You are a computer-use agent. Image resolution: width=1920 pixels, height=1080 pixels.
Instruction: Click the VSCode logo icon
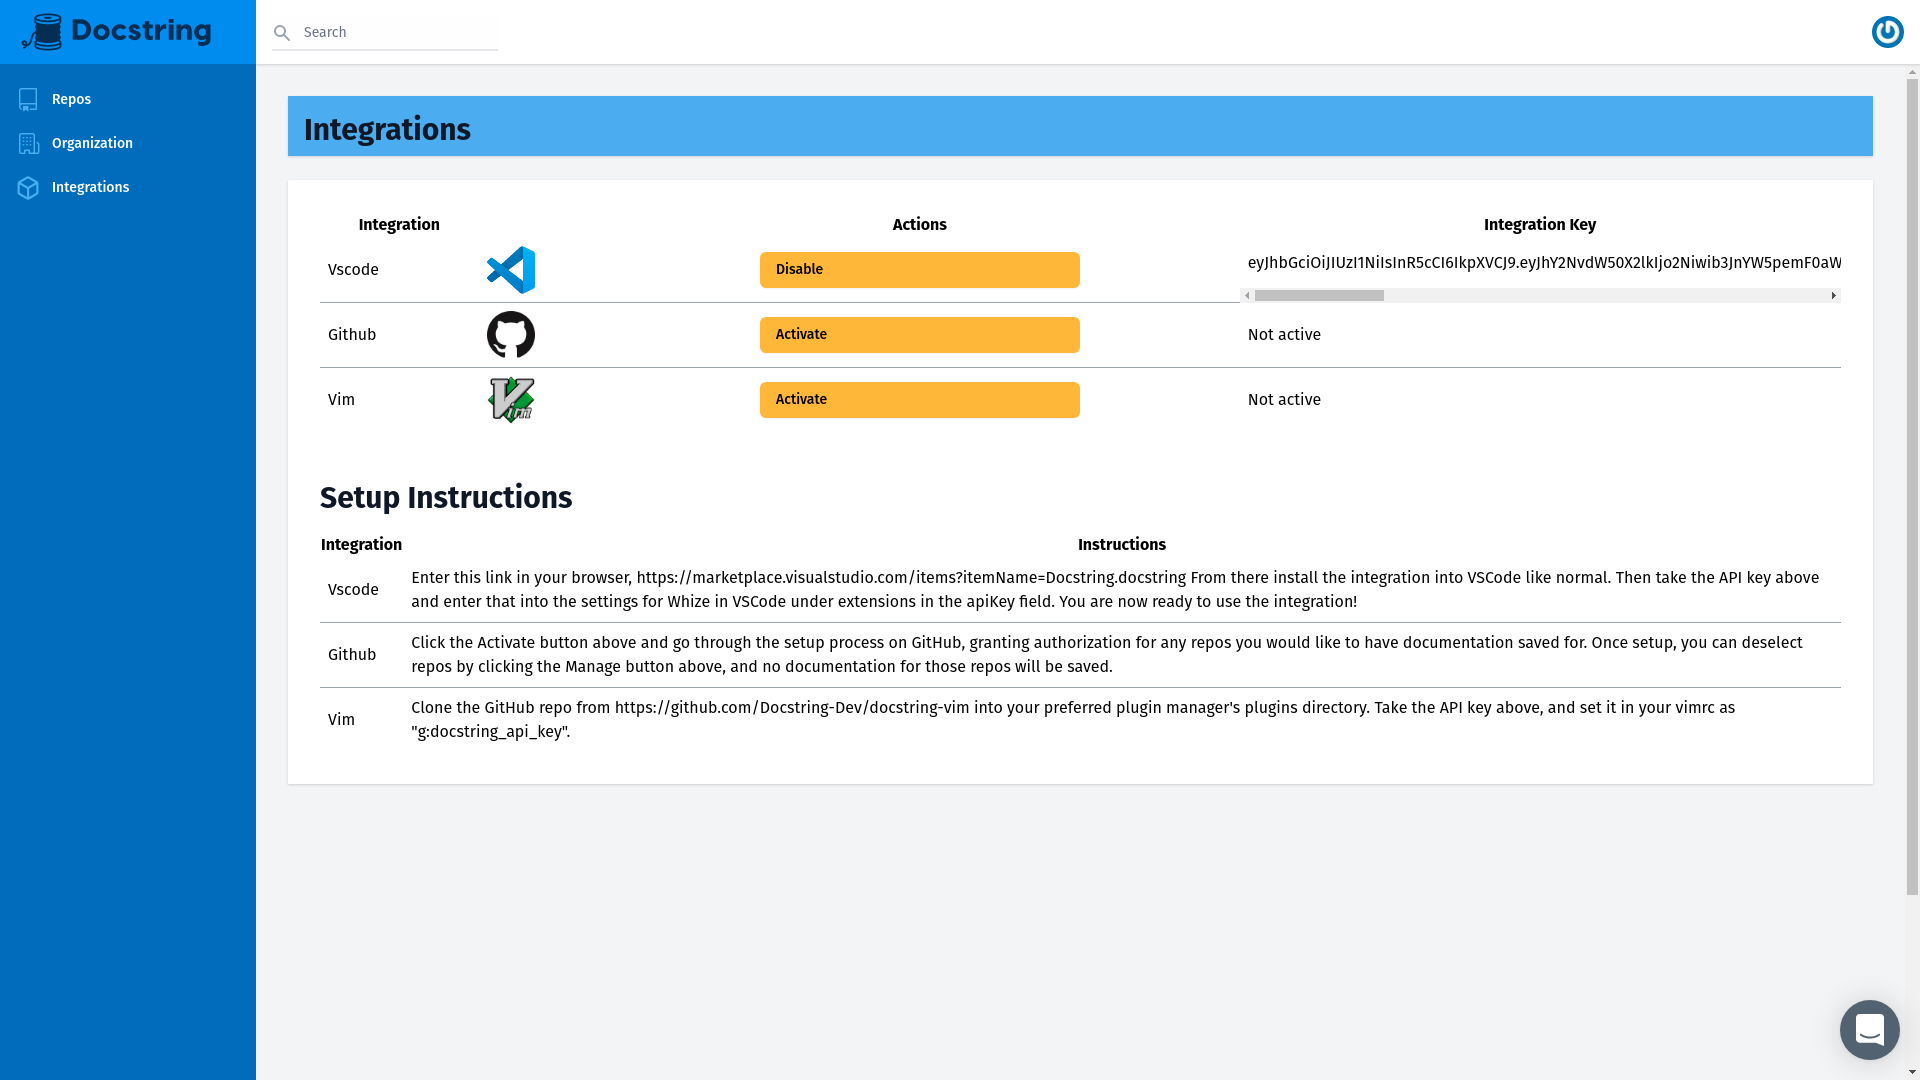[x=511, y=270]
